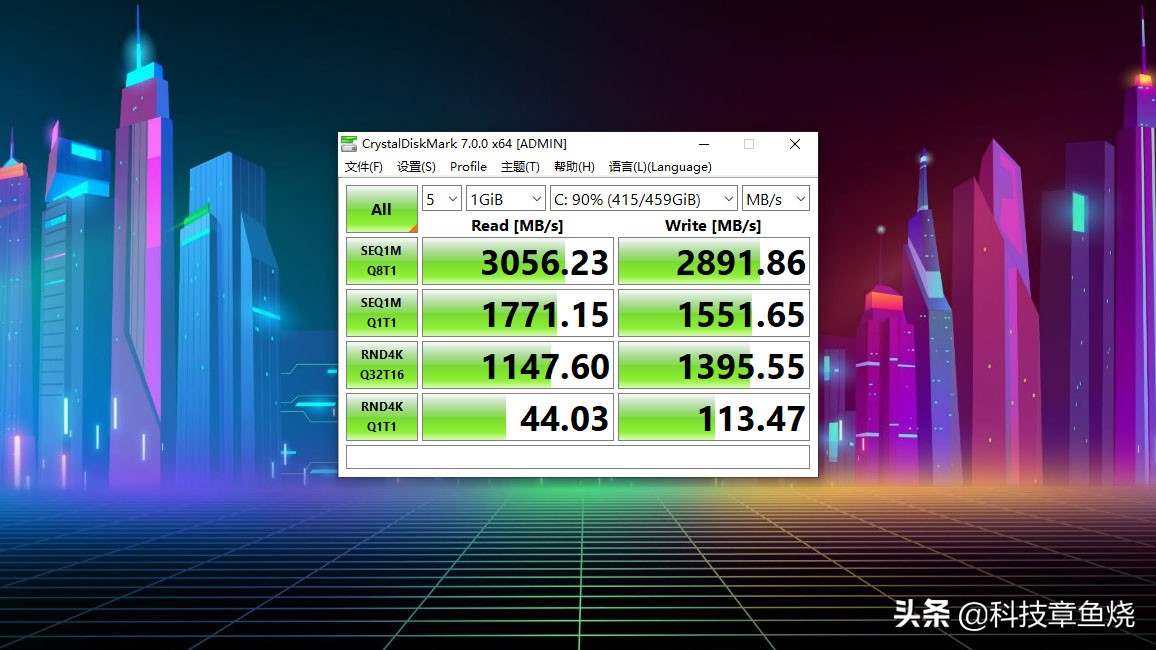
Task: Run the RND4K Q1T1 test
Action: (x=382, y=416)
